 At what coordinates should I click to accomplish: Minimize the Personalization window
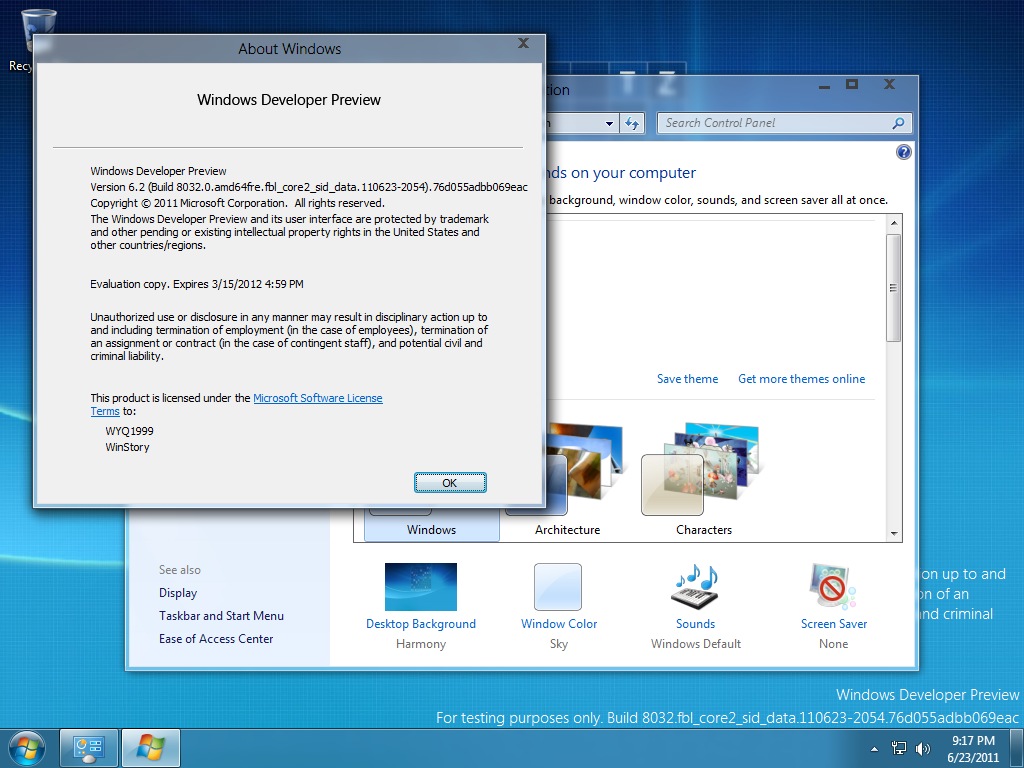pos(824,85)
